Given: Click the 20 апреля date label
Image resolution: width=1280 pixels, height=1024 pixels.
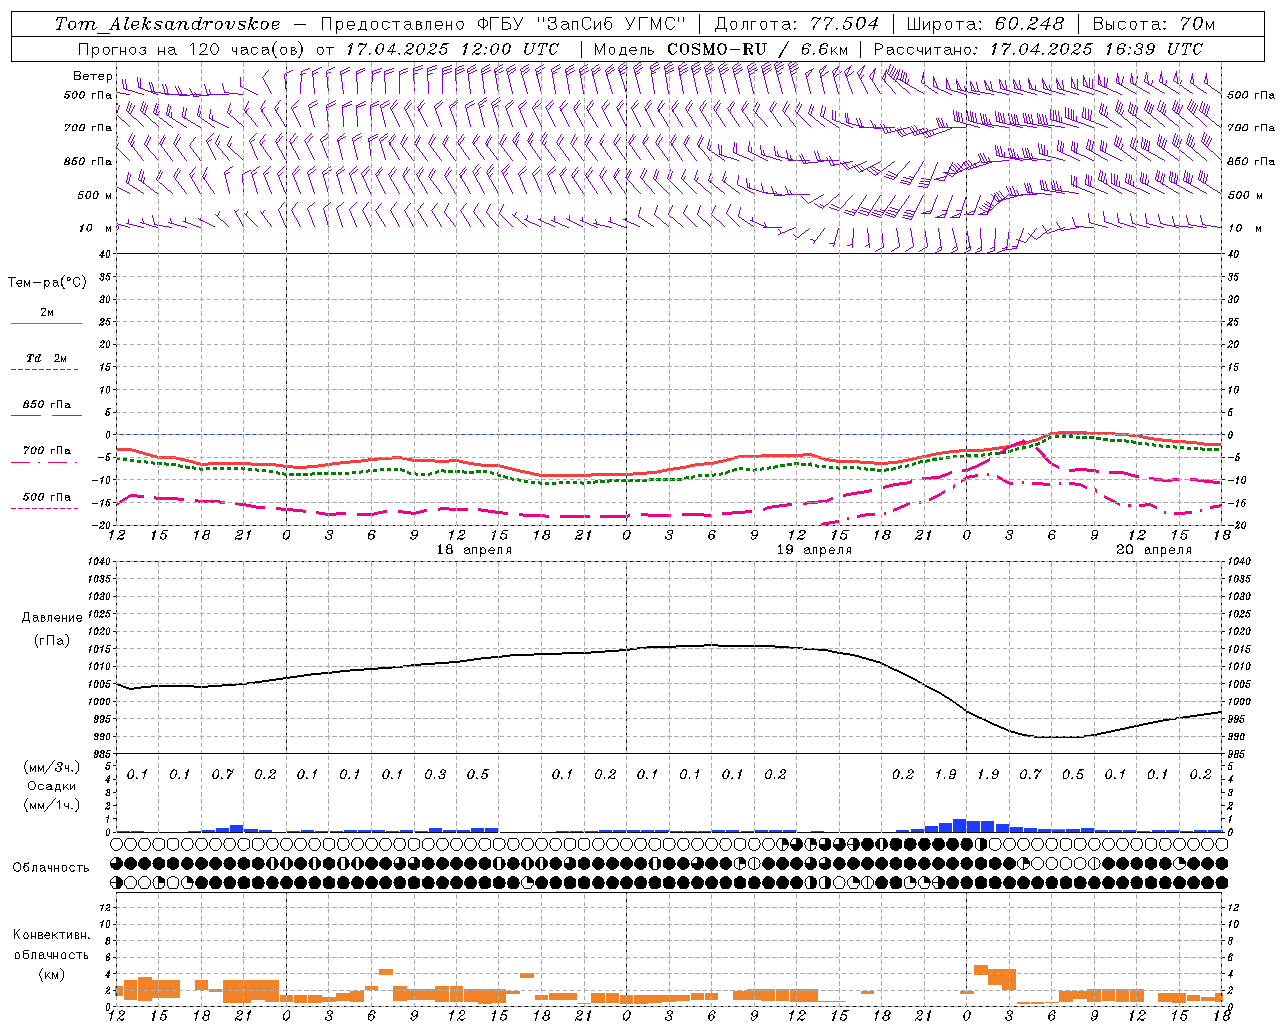Looking at the screenshot, I should (x=1154, y=550).
